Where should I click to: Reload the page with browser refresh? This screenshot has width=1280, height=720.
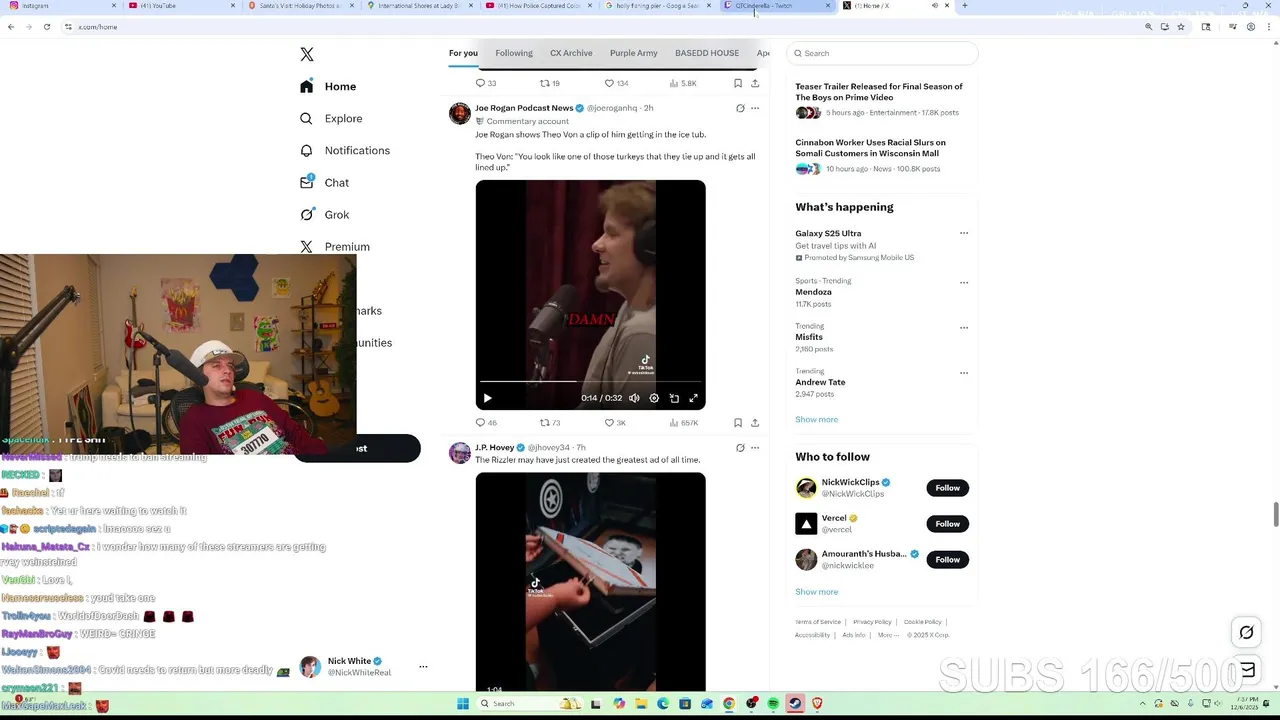47,27
